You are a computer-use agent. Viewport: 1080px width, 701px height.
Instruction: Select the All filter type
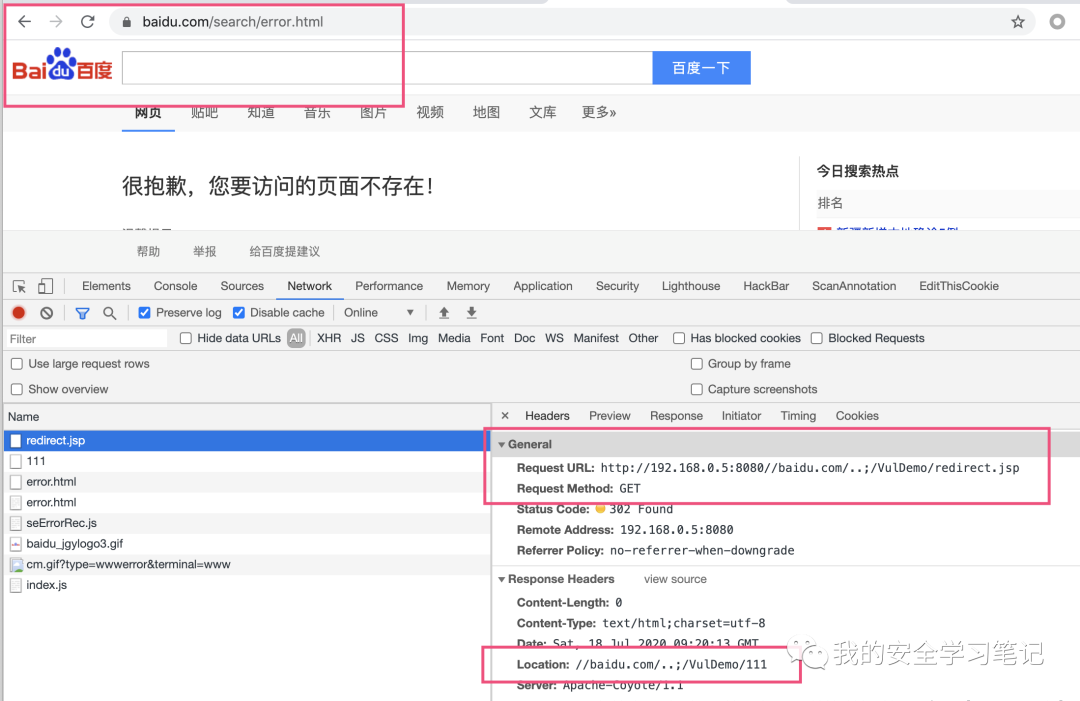tap(296, 338)
